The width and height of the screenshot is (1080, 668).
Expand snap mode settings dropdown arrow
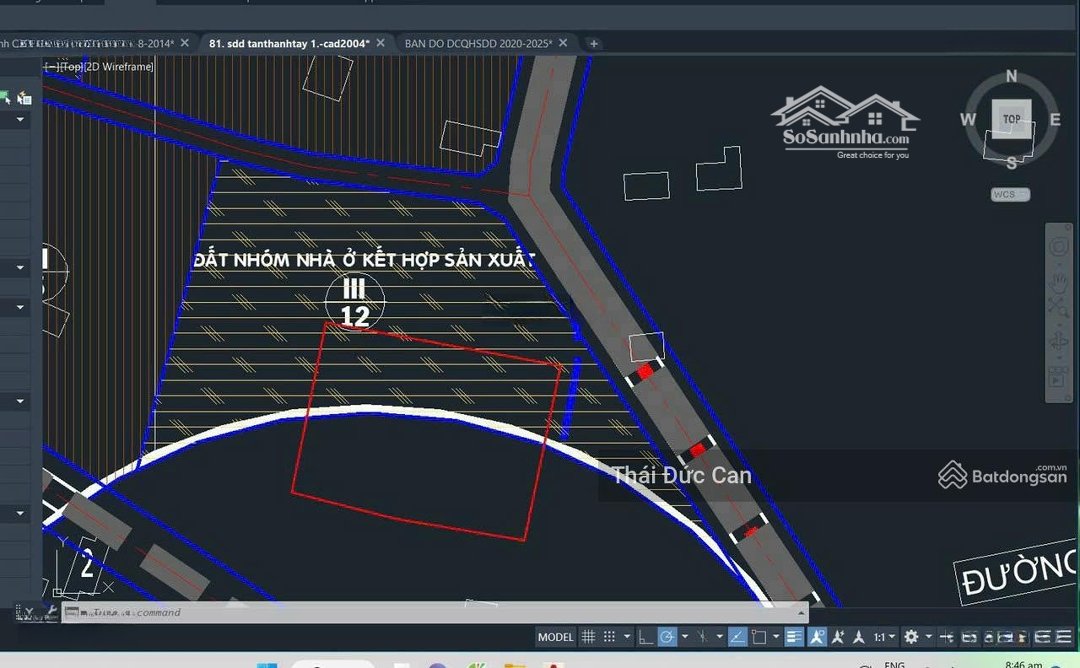click(x=627, y=637)
